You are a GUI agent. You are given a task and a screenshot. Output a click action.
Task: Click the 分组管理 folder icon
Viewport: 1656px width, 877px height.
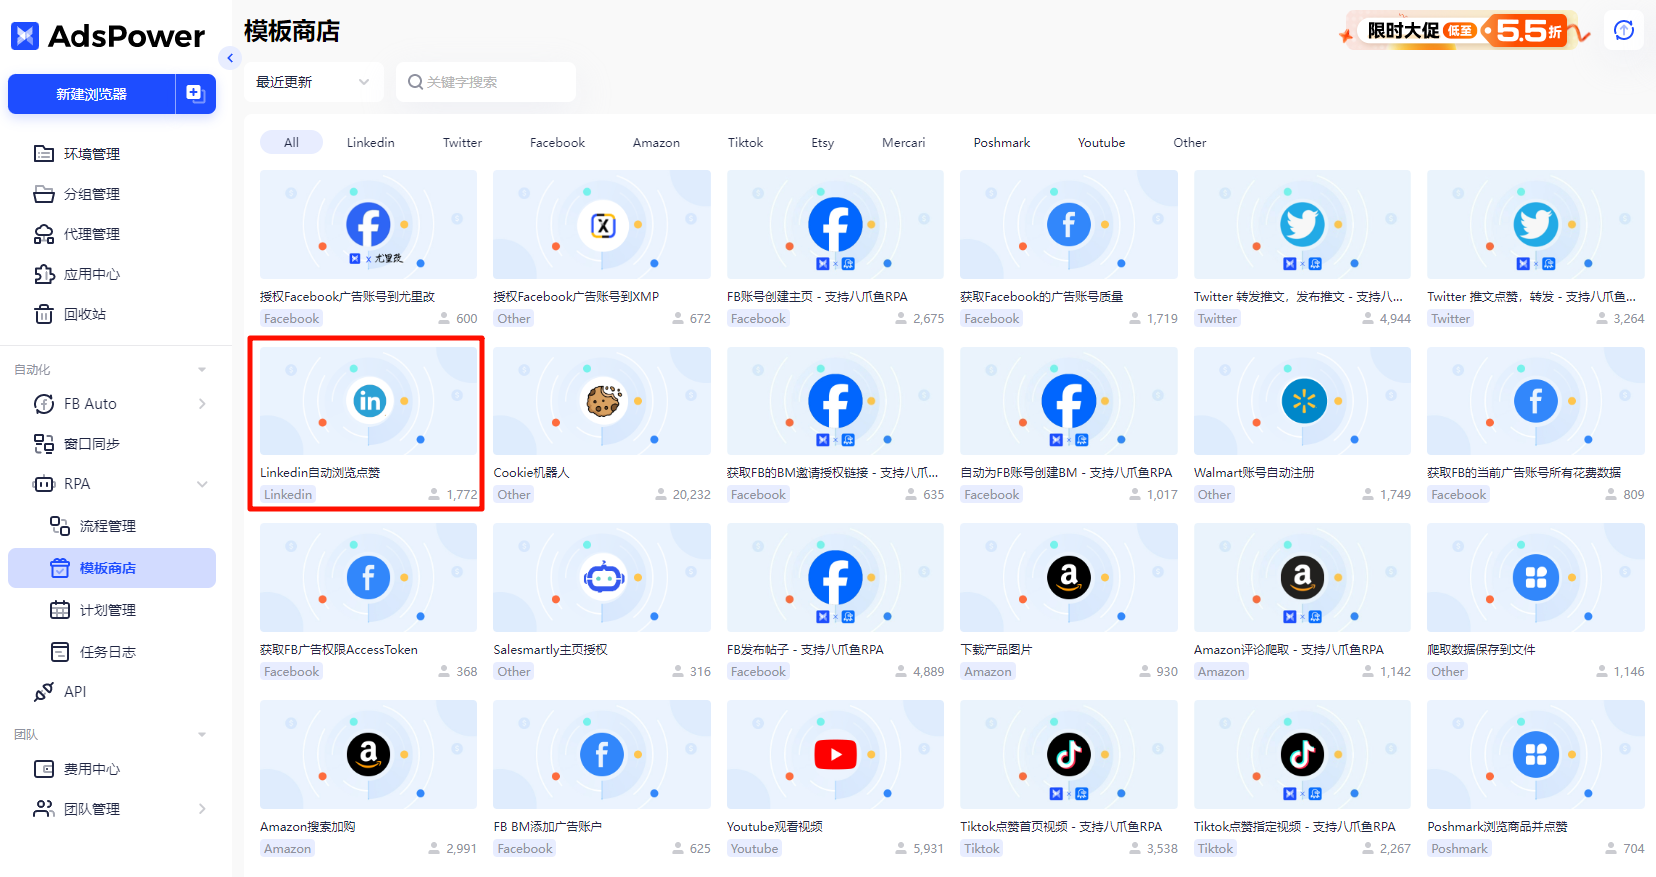coord(44,194)
